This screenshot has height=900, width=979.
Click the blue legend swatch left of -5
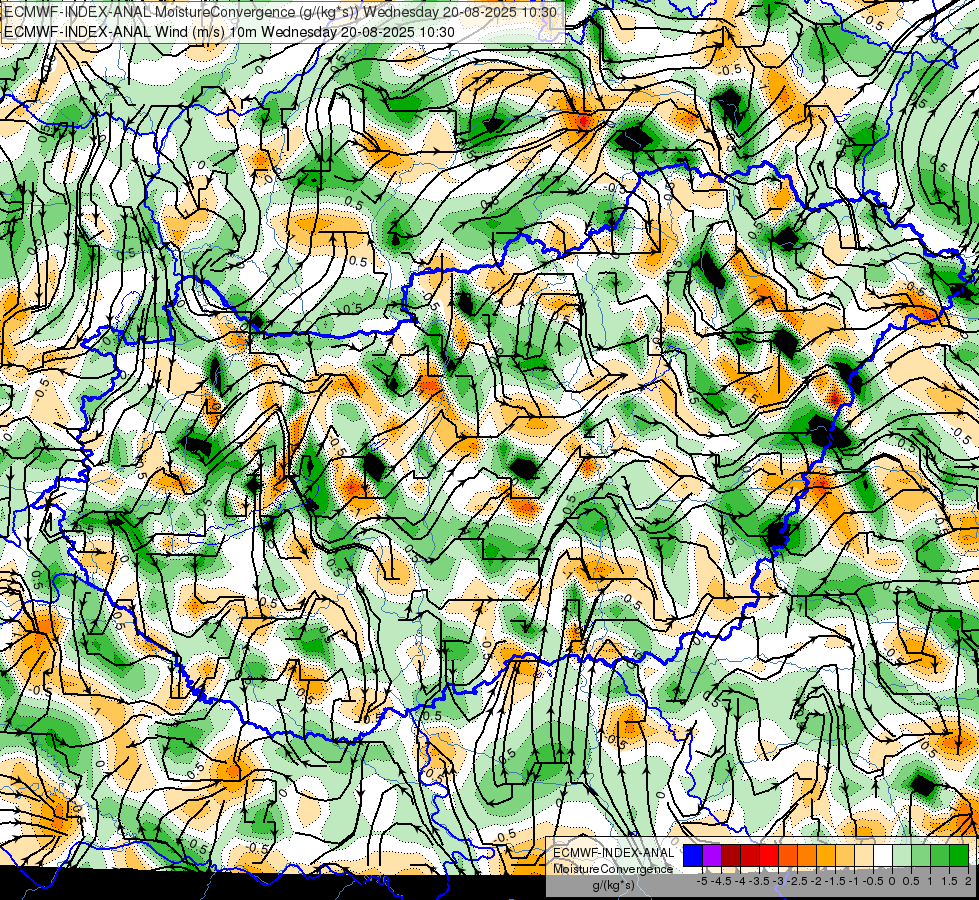tap(693, 856)
